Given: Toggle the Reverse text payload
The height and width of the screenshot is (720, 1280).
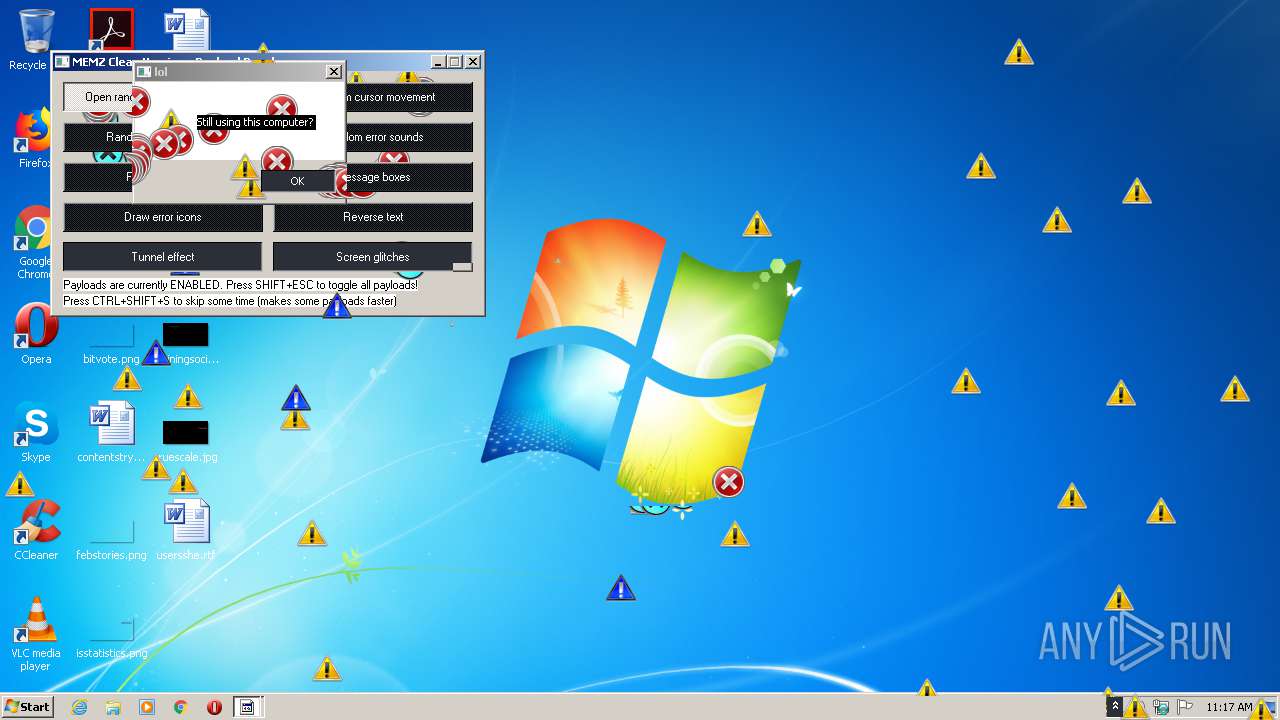Looking at the screenshot, I should coord(373,217).
